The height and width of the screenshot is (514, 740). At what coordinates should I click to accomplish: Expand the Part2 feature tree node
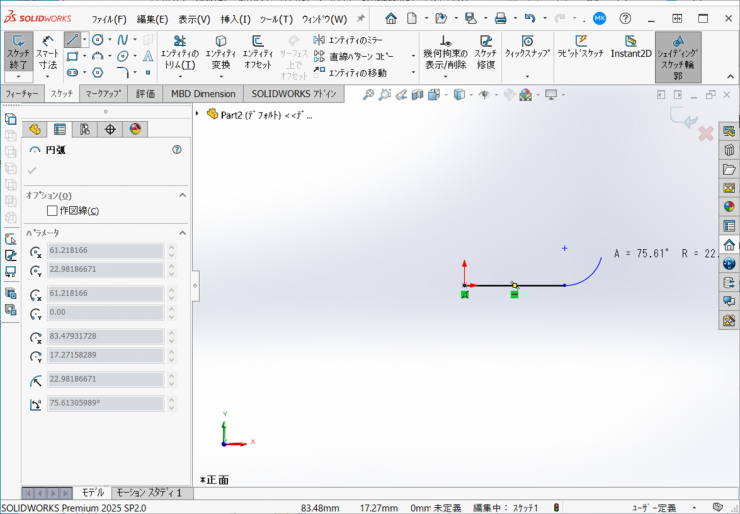(198, 114)
